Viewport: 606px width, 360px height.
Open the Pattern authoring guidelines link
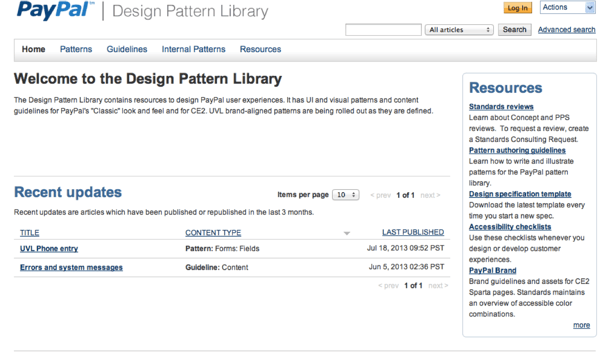point(517,150)
